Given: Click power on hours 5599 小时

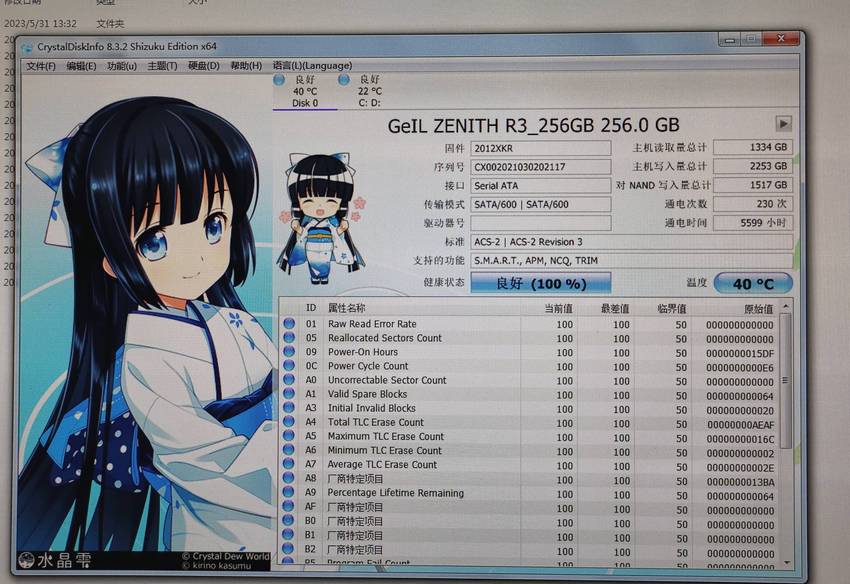Looking at the screenshot, I should 753,223.
